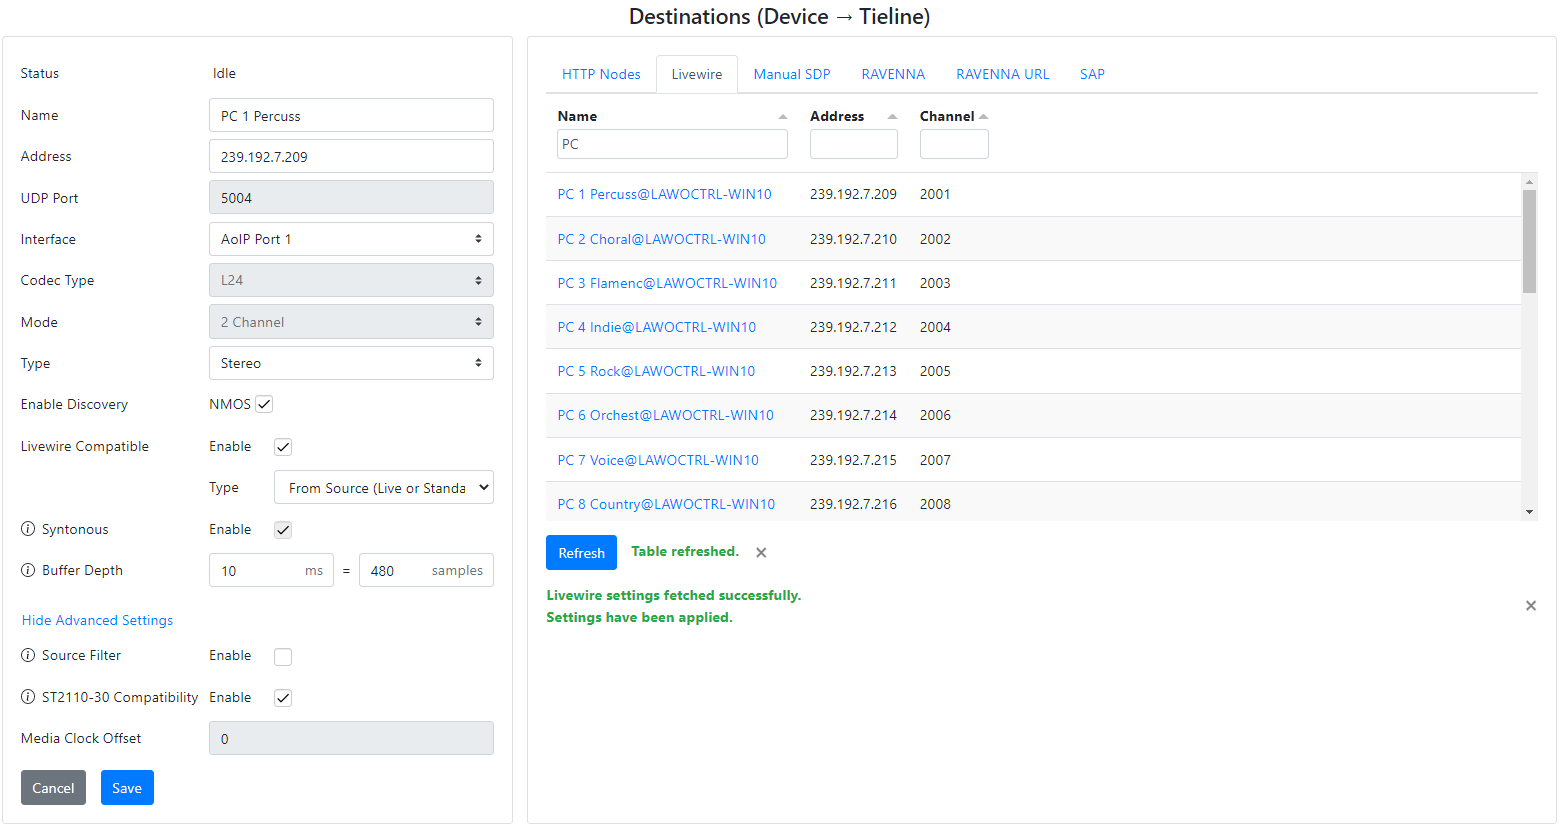Sort table by Channel column arrow
1560x826 pixels.
pos(983,117)
